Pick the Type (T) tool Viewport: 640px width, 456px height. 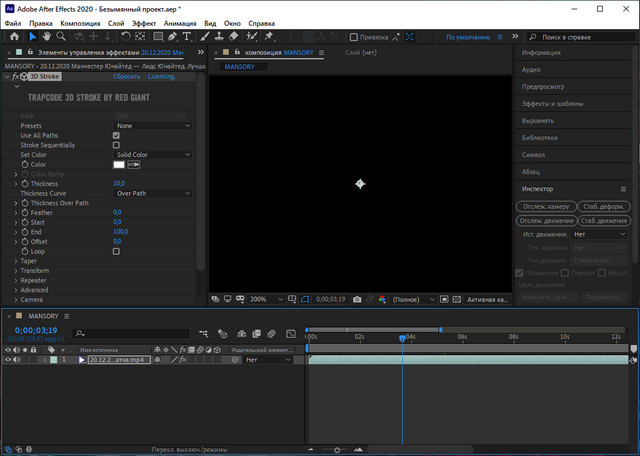187,36
